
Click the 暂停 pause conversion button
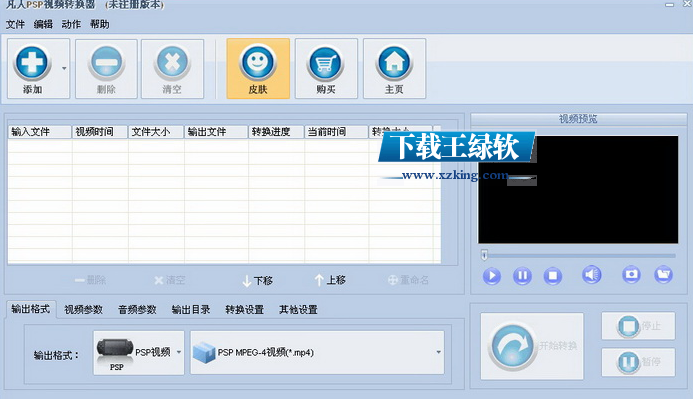(x=638, y=362)
